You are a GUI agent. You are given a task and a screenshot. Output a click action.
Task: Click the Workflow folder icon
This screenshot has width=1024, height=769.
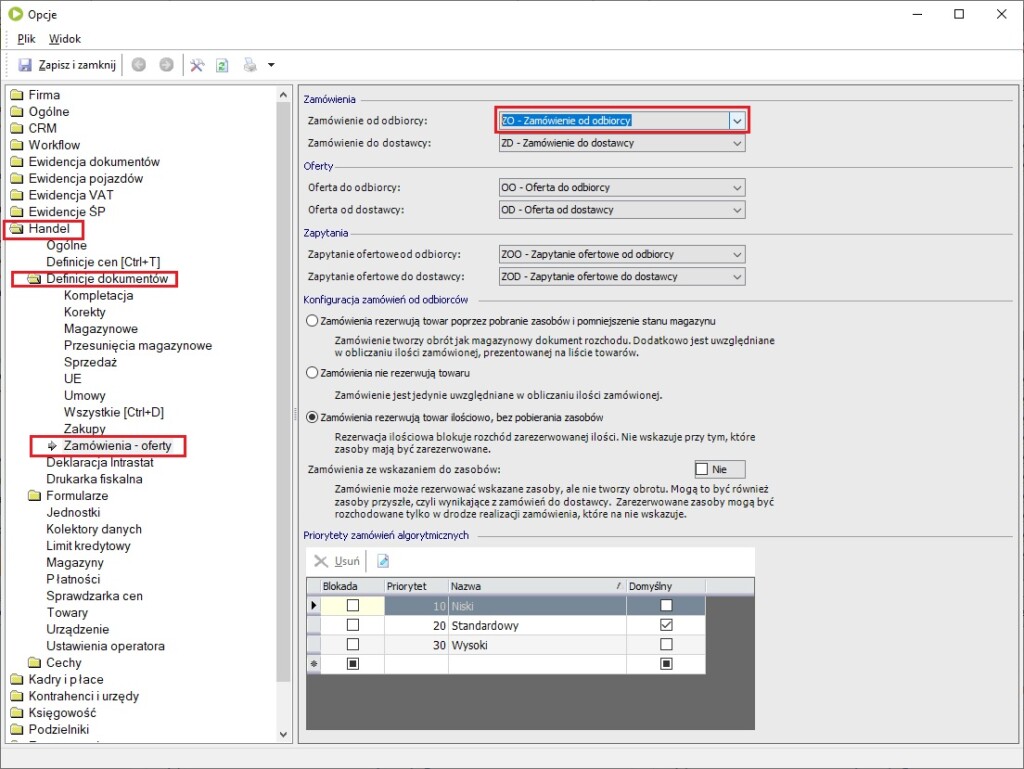[17, 145]
